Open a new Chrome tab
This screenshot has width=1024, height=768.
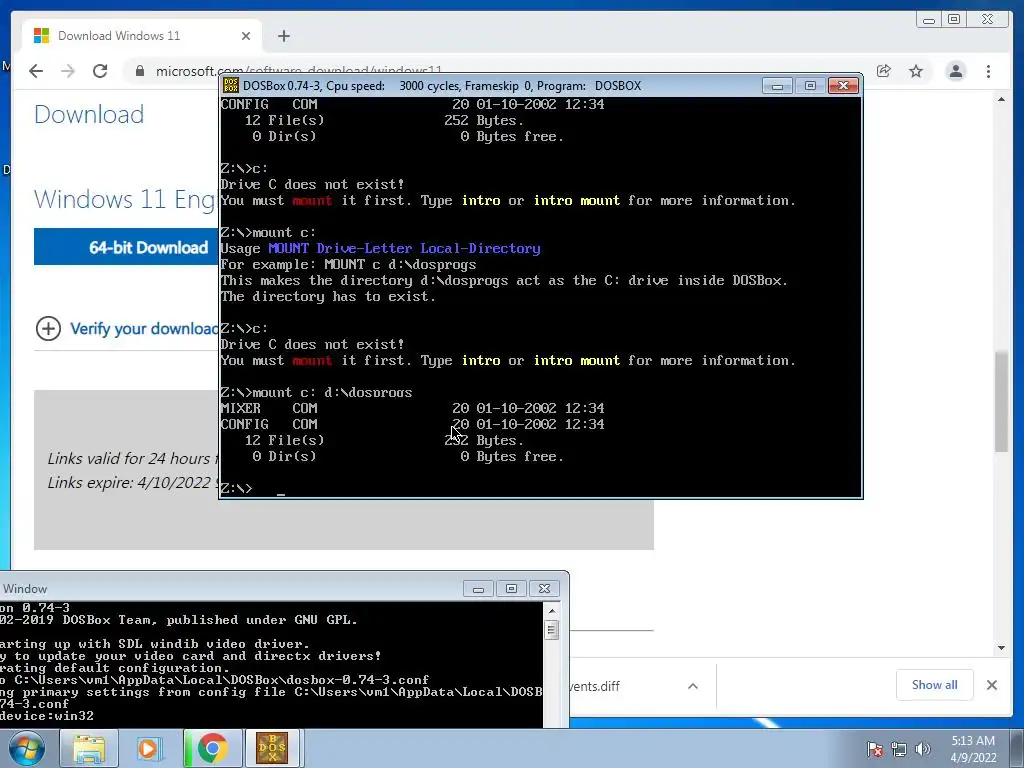click(x=283, y=36)
